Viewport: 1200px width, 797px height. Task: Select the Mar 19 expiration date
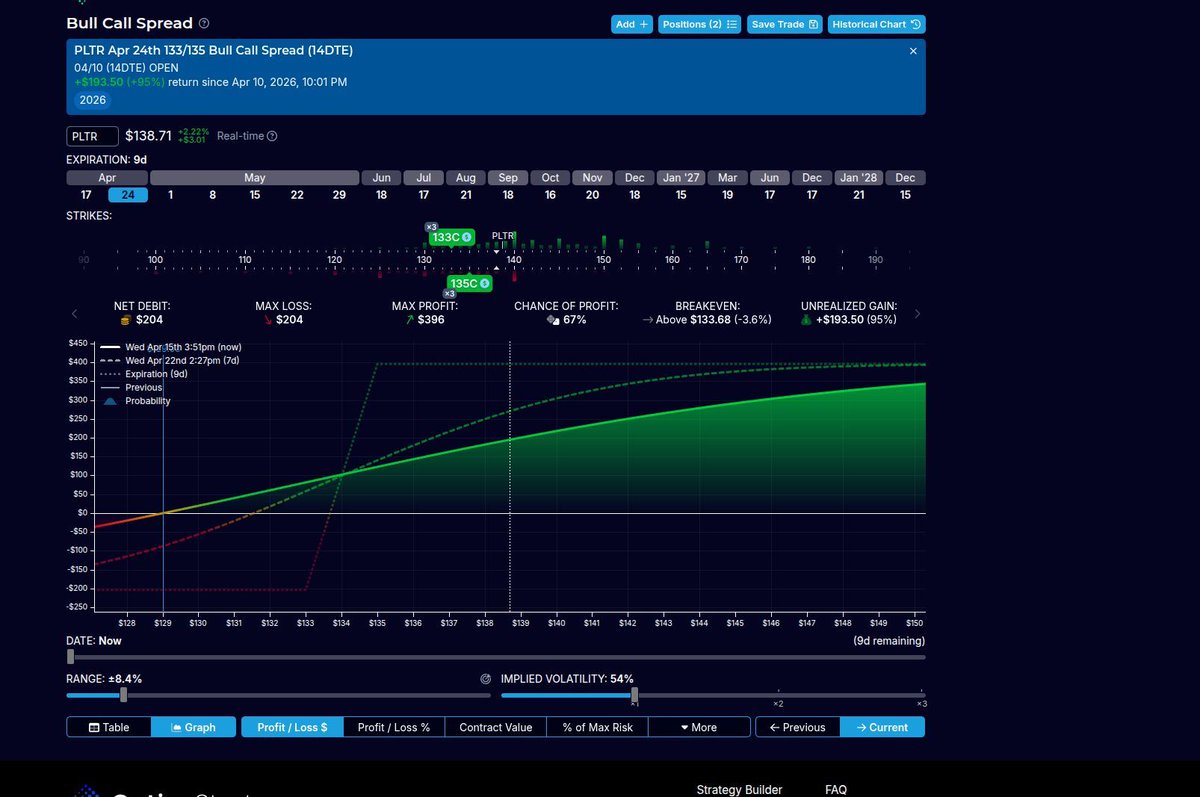point(727,195)
